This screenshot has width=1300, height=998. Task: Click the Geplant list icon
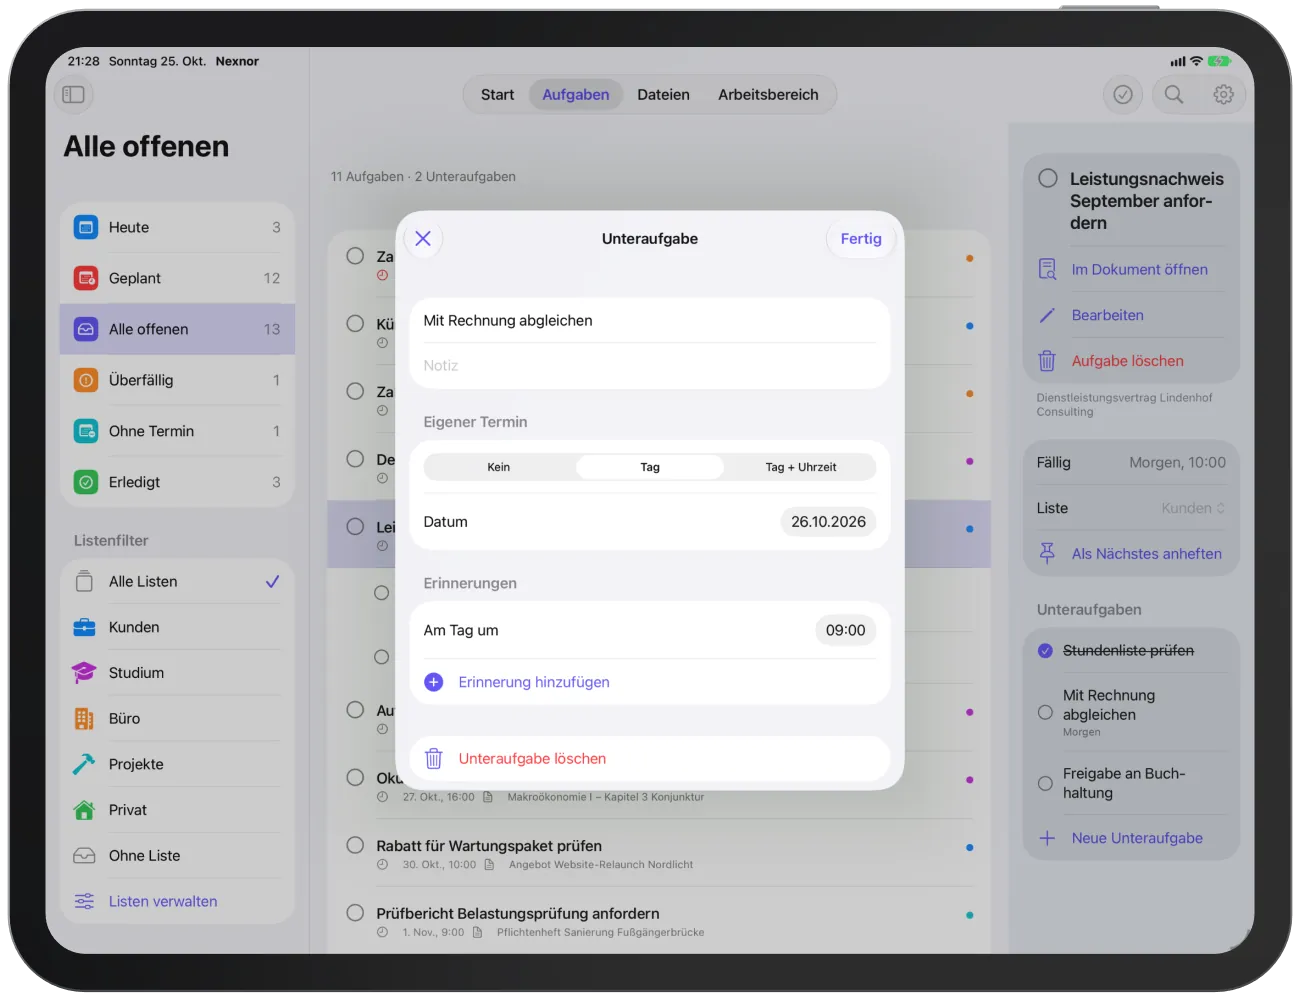[x=86, y=278]
